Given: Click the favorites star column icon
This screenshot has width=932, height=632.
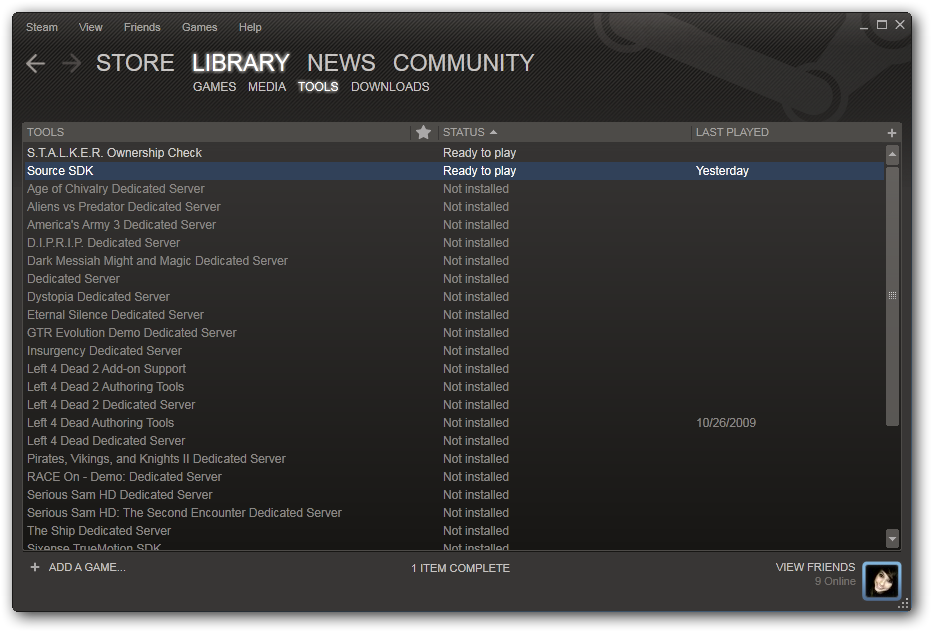Looking at the screenshot, I should [423, 132].
